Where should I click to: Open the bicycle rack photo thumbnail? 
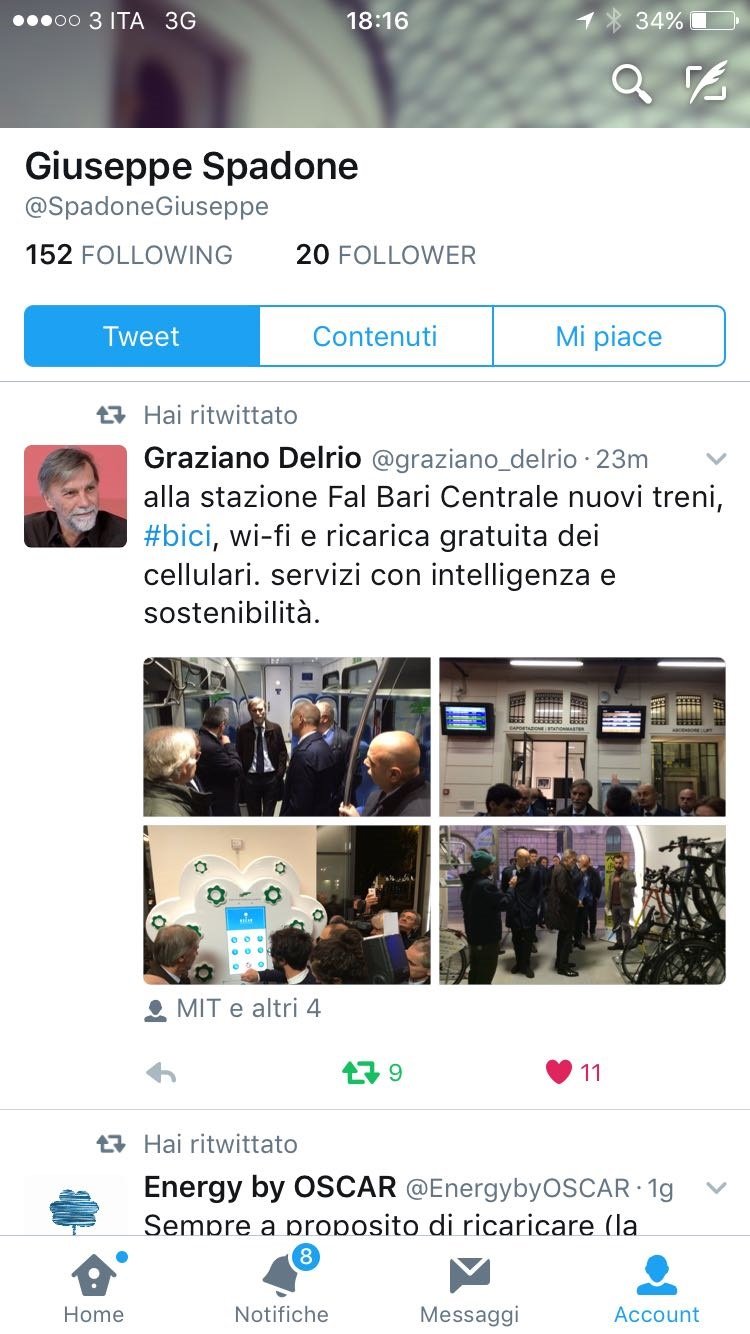(582, 905)
